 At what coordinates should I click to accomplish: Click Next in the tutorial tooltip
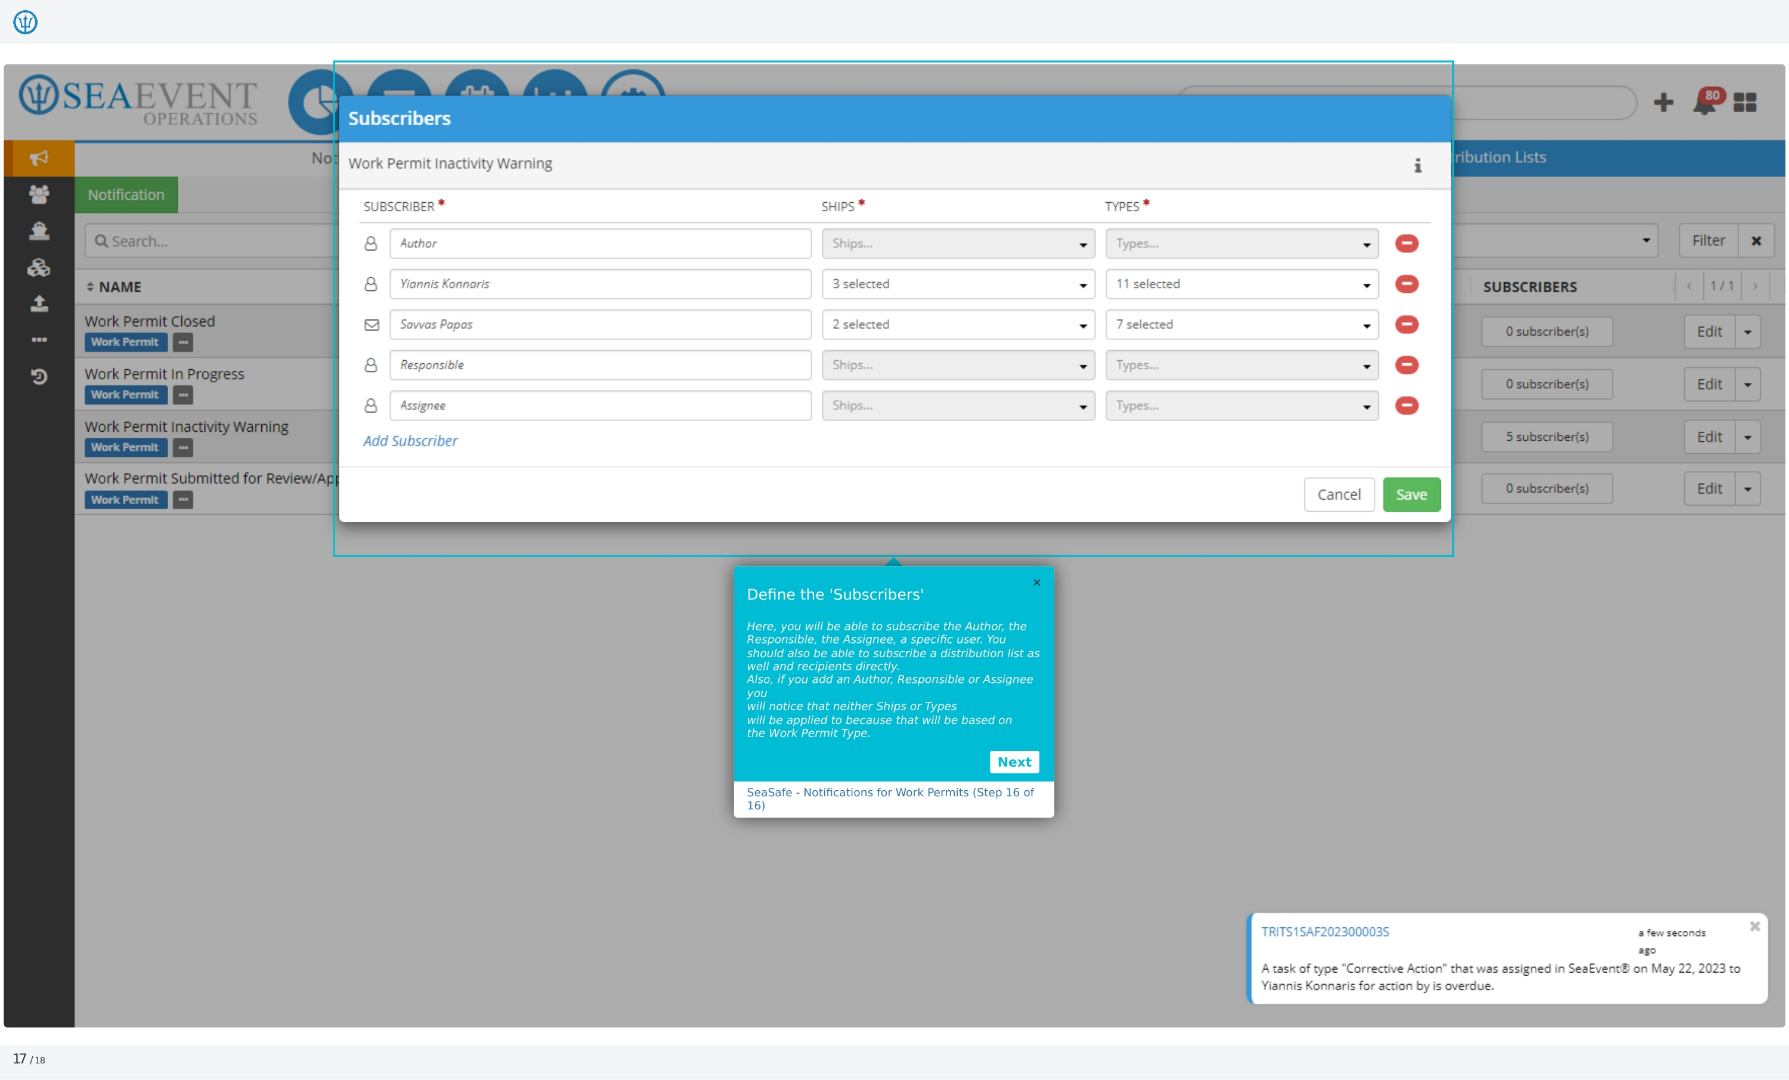(1014, 762)
